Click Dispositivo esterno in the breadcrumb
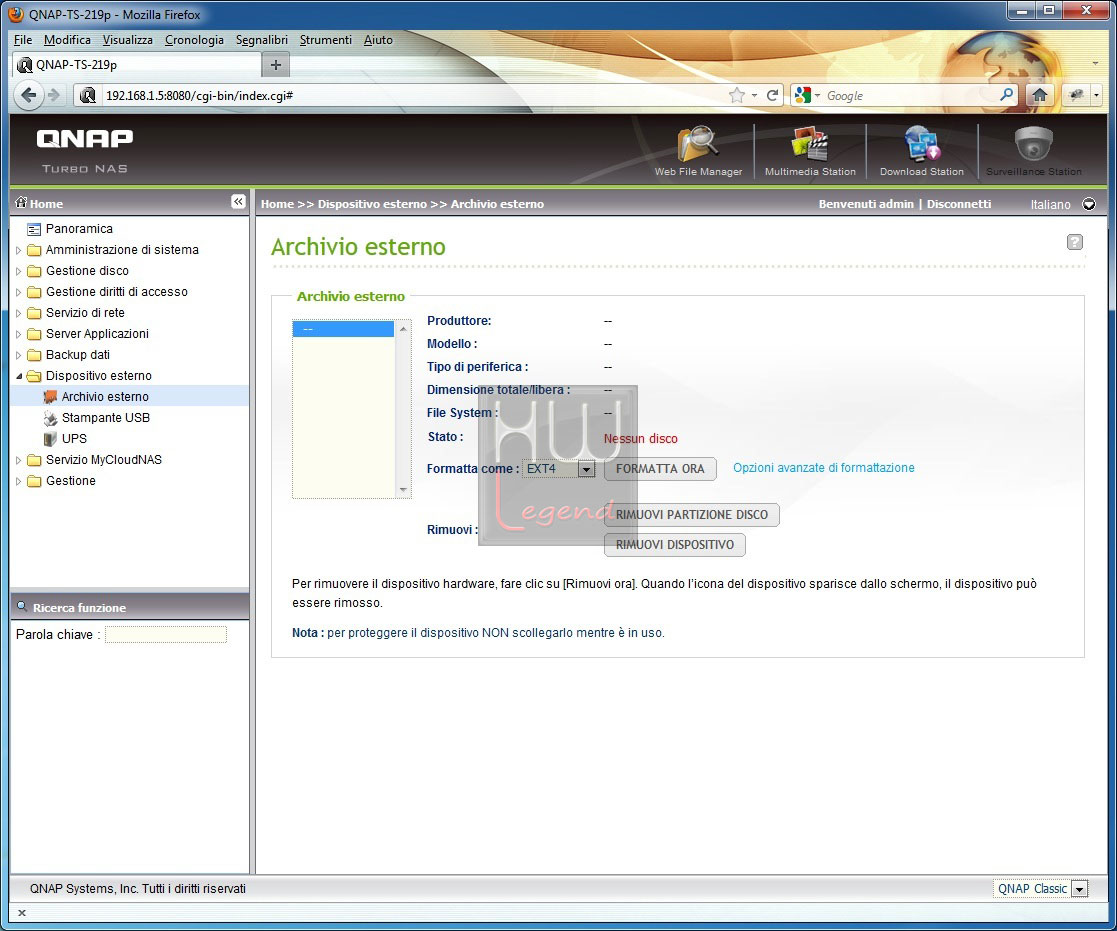Image resolution: width=1117 pixels, height=931 pixels. pyautogui.click(x=372, y=204)
